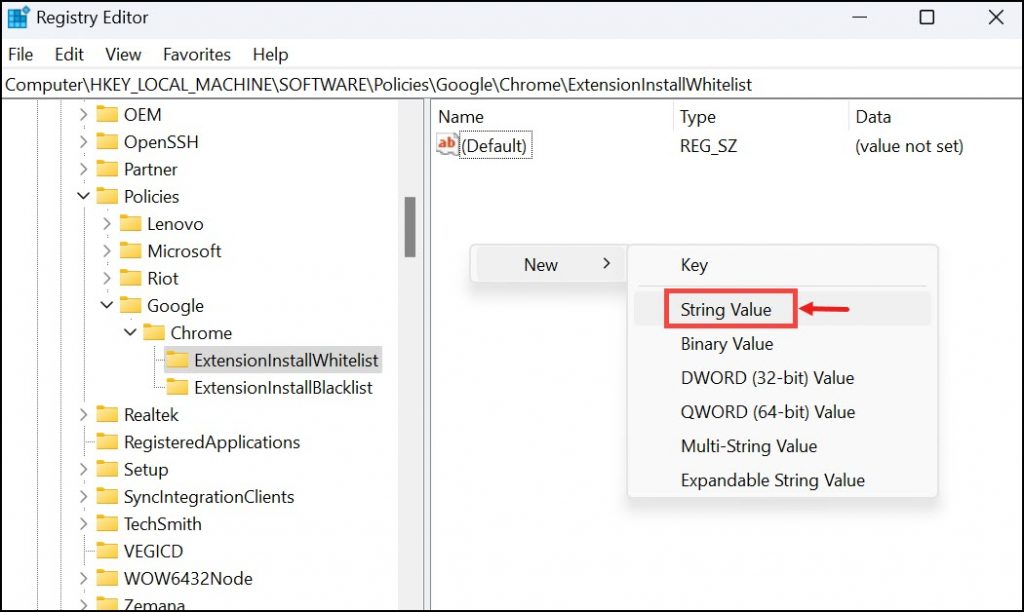
Task: Expand the Realtek node
Action: pos(83,414)
